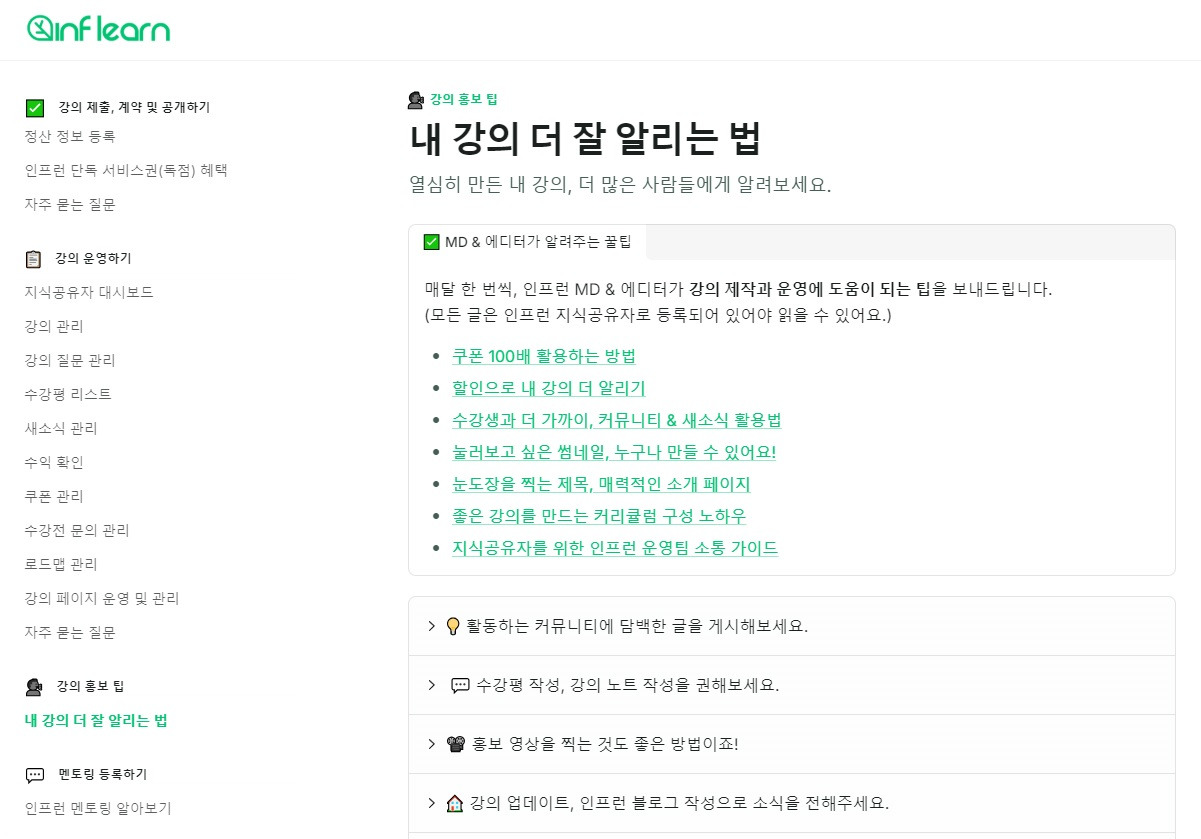
Task: Click lightbulb icon in 활동하는 커뮤니티 row
Action: [452, 627]
